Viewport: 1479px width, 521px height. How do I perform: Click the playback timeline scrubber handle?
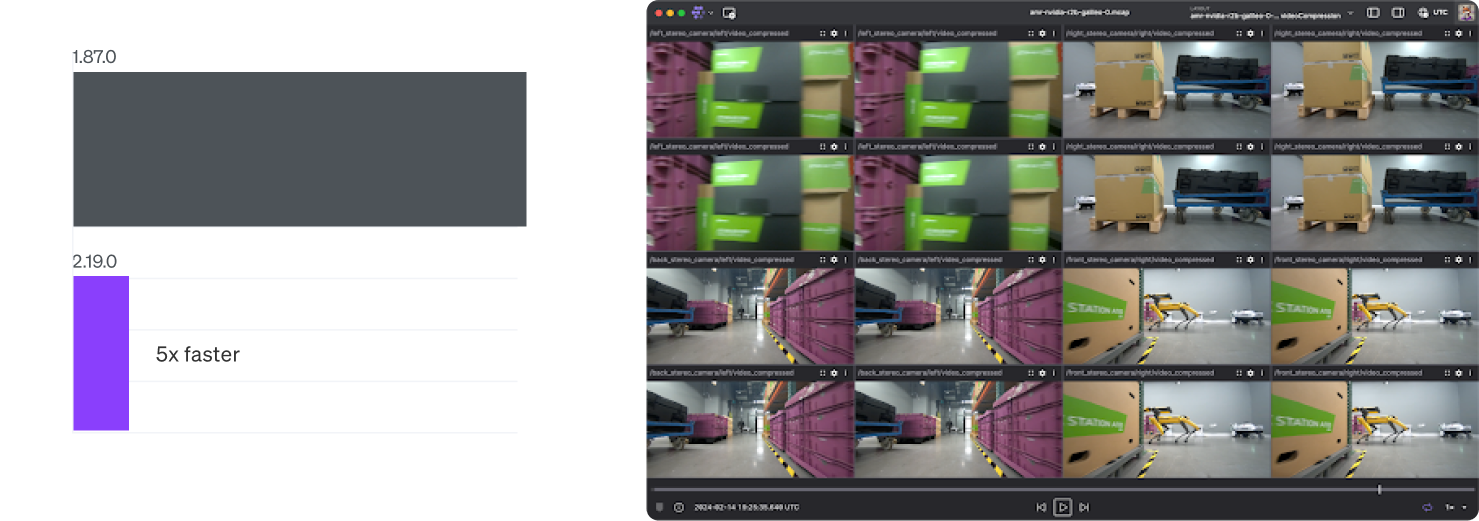pyautogui.click(x=1380, y=489)
